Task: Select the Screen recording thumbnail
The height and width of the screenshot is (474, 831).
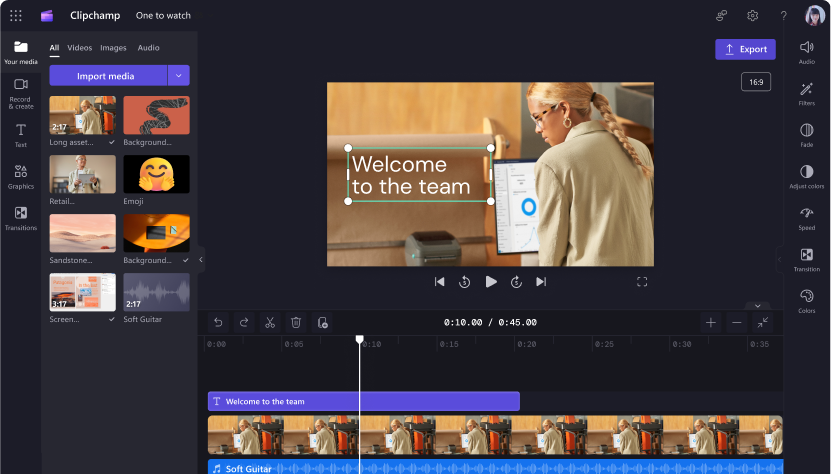Action: coord(83,292)
